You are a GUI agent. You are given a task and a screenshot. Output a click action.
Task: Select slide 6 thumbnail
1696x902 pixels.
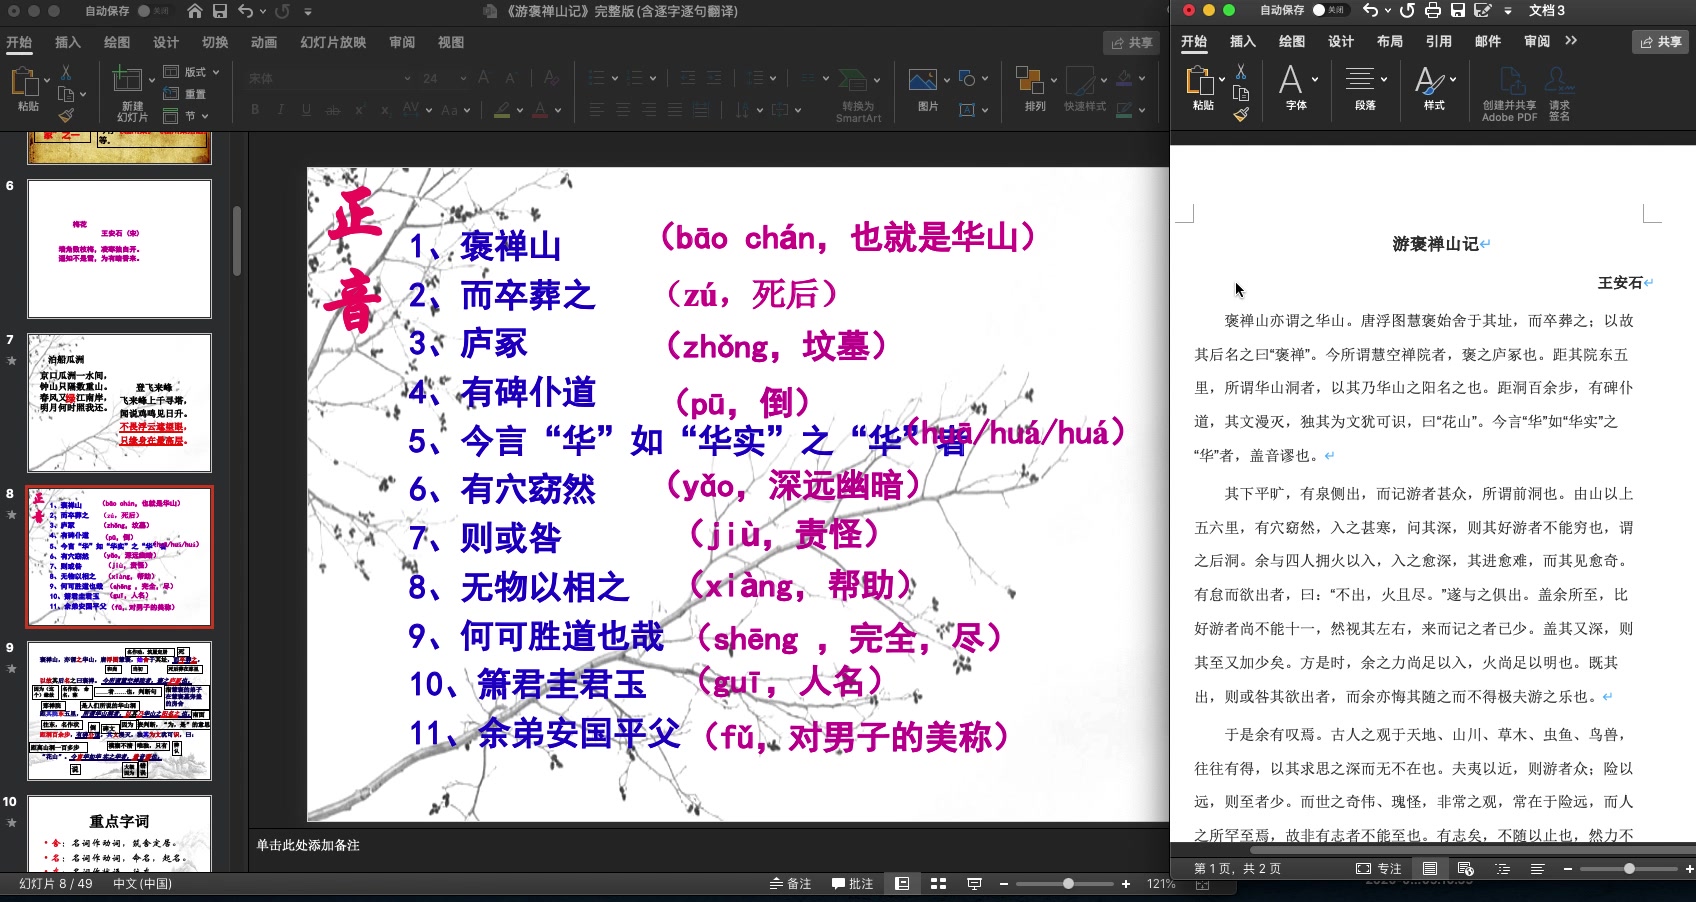point(119,249)
